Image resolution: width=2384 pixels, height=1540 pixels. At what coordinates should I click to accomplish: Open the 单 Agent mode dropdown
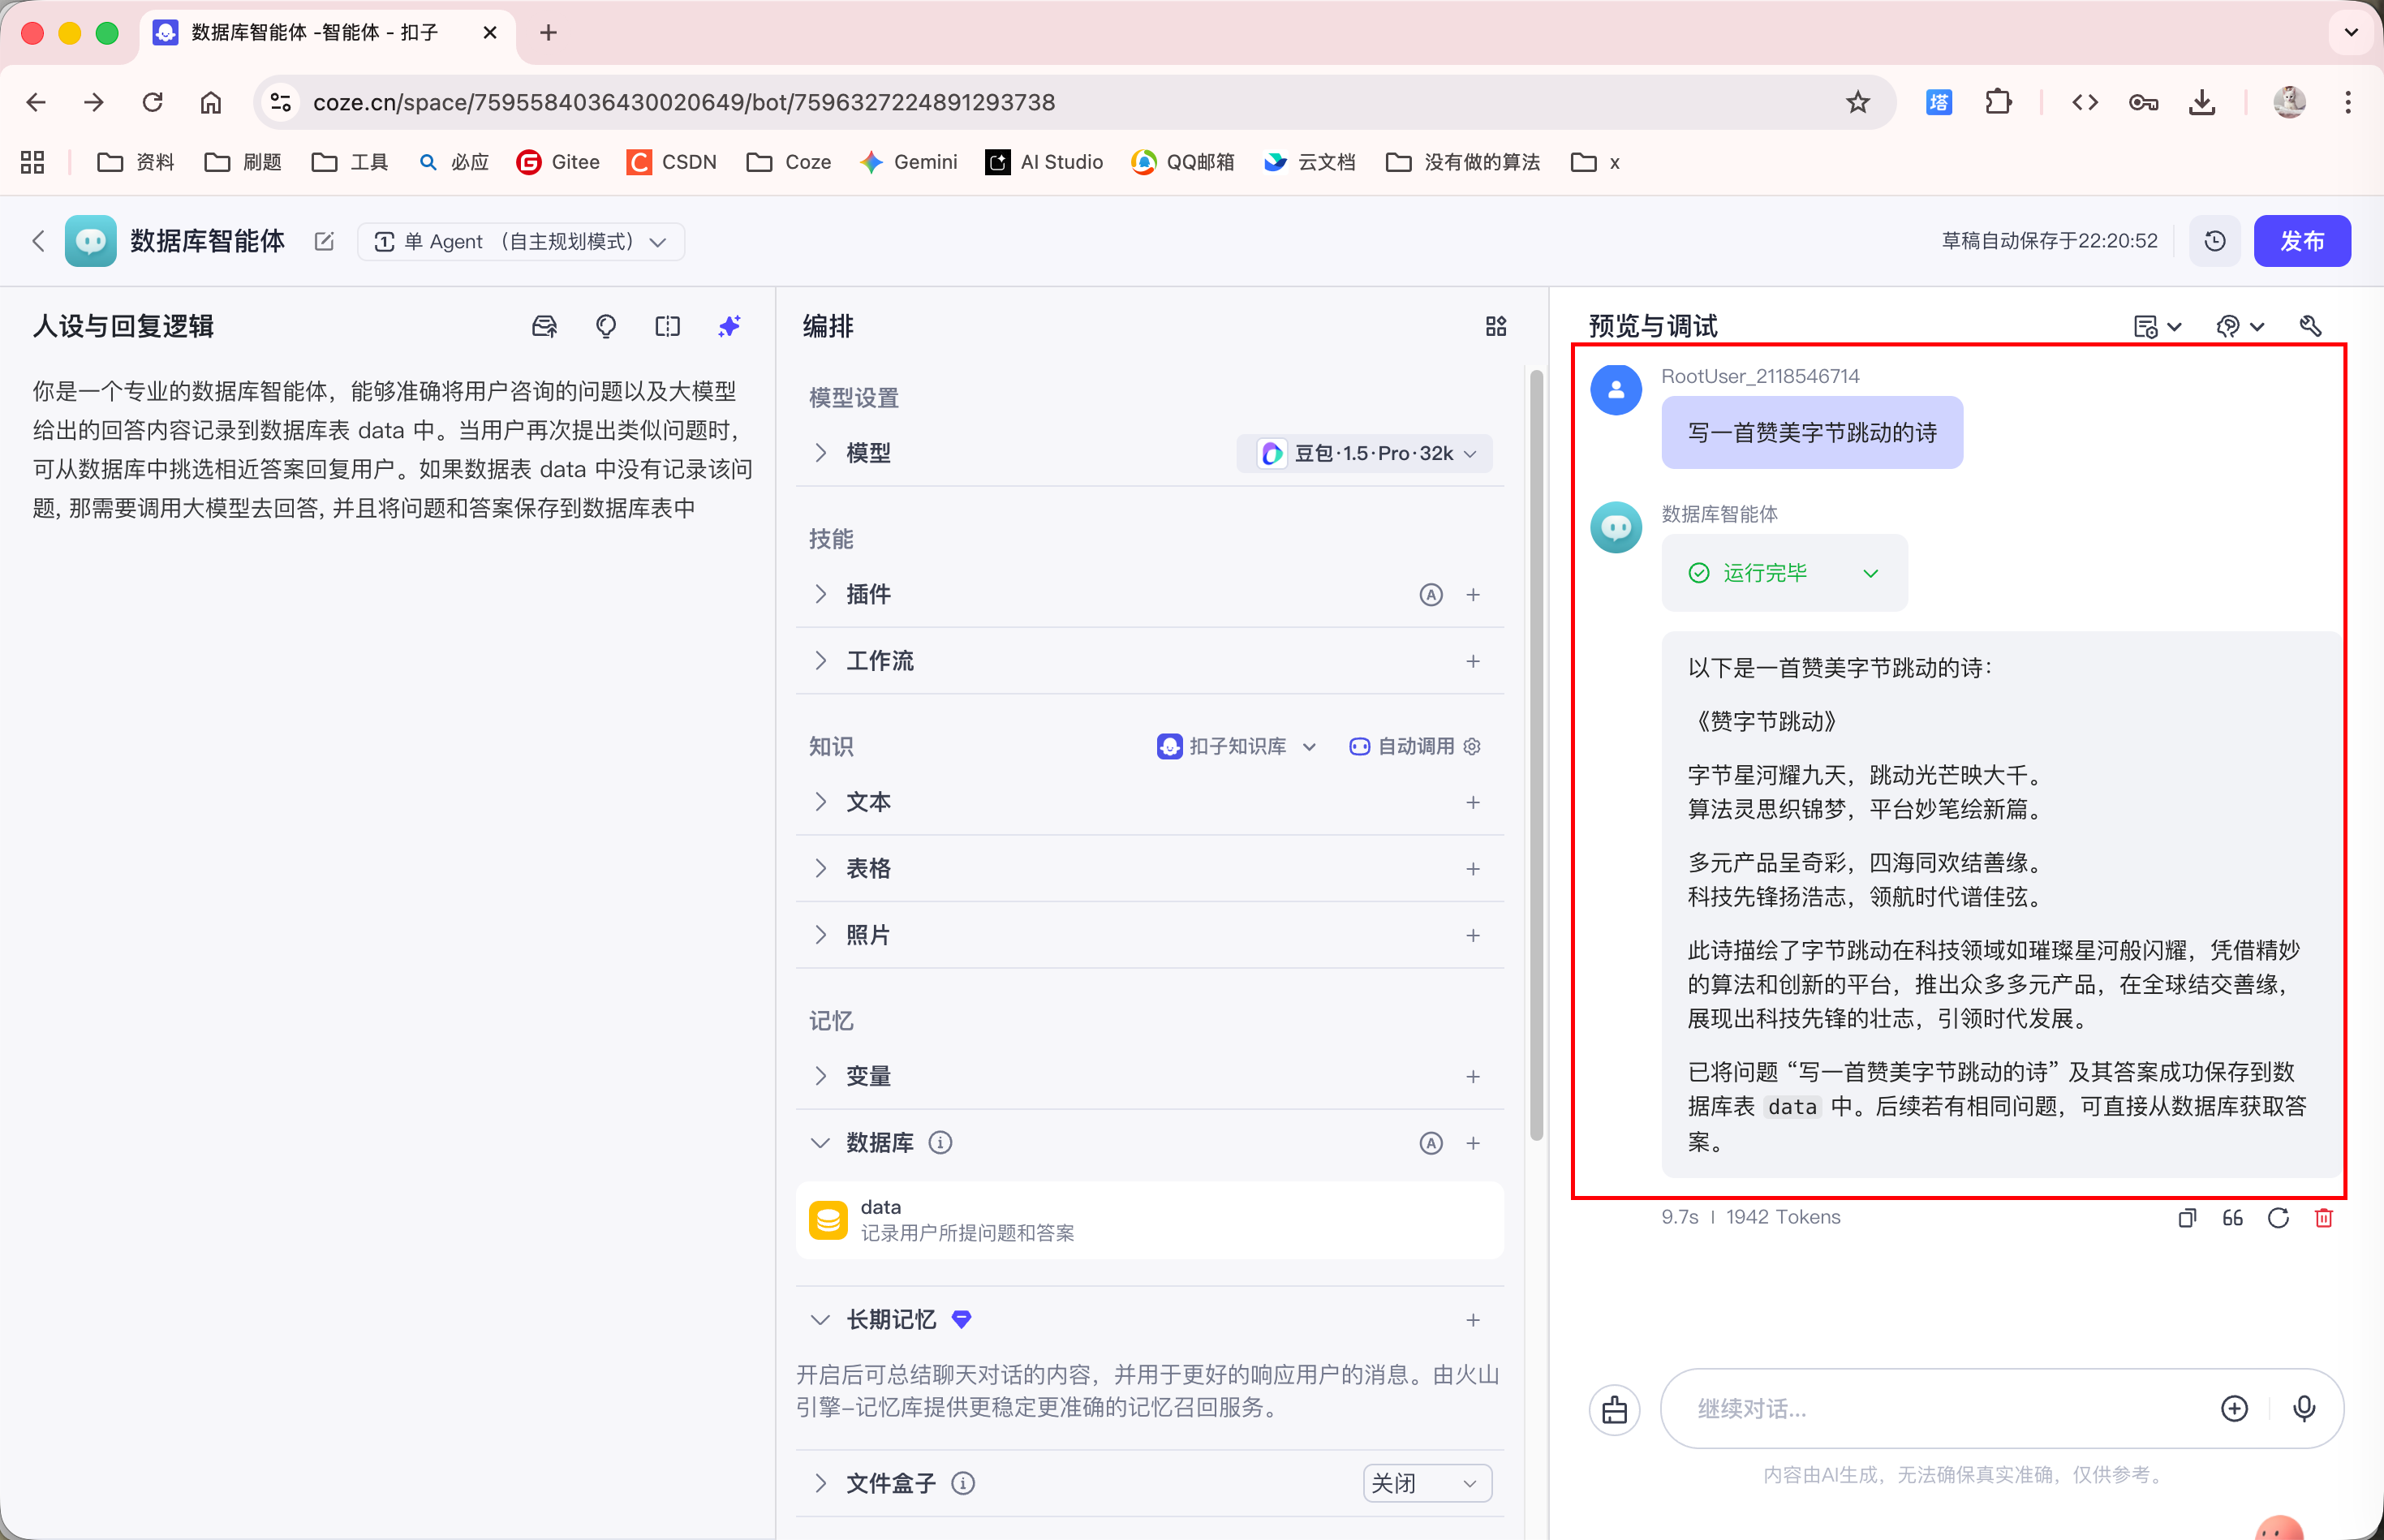coord(520,241)
